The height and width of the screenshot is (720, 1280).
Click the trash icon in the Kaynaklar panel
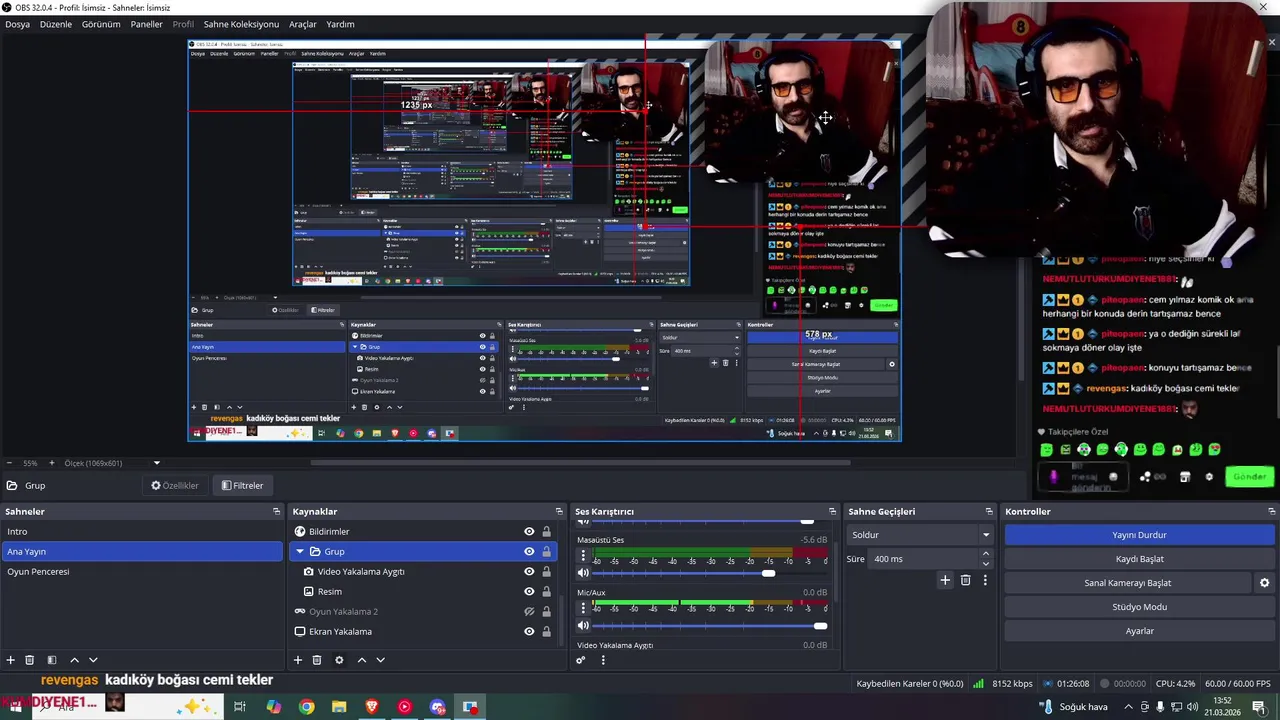click(x=317, y=660)
